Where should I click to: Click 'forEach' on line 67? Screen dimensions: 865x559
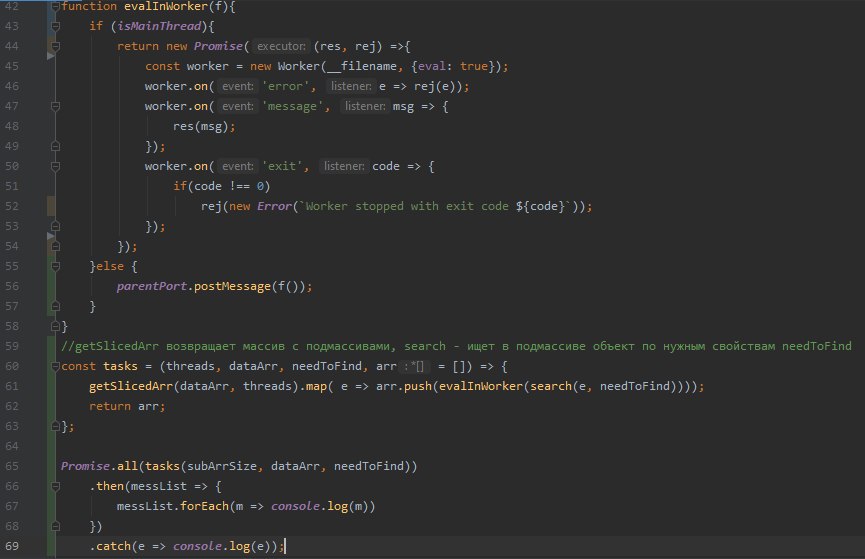click(204, 506)
